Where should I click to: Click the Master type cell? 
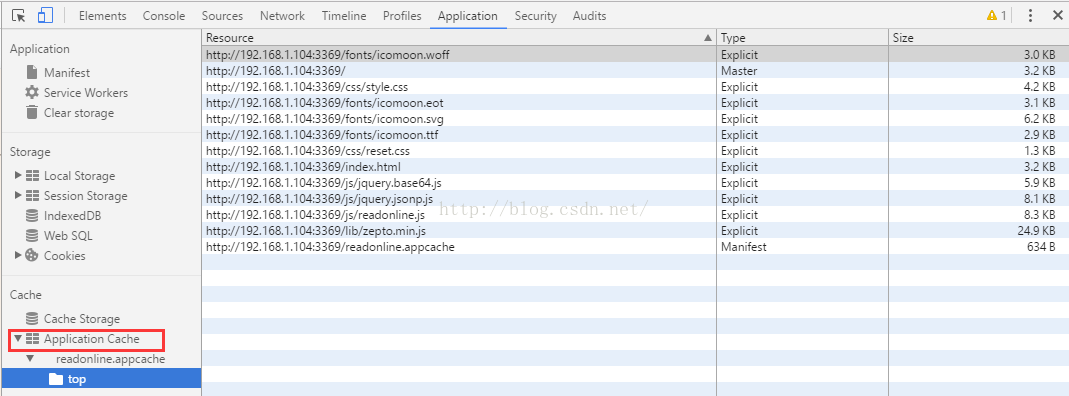(802, 70)
